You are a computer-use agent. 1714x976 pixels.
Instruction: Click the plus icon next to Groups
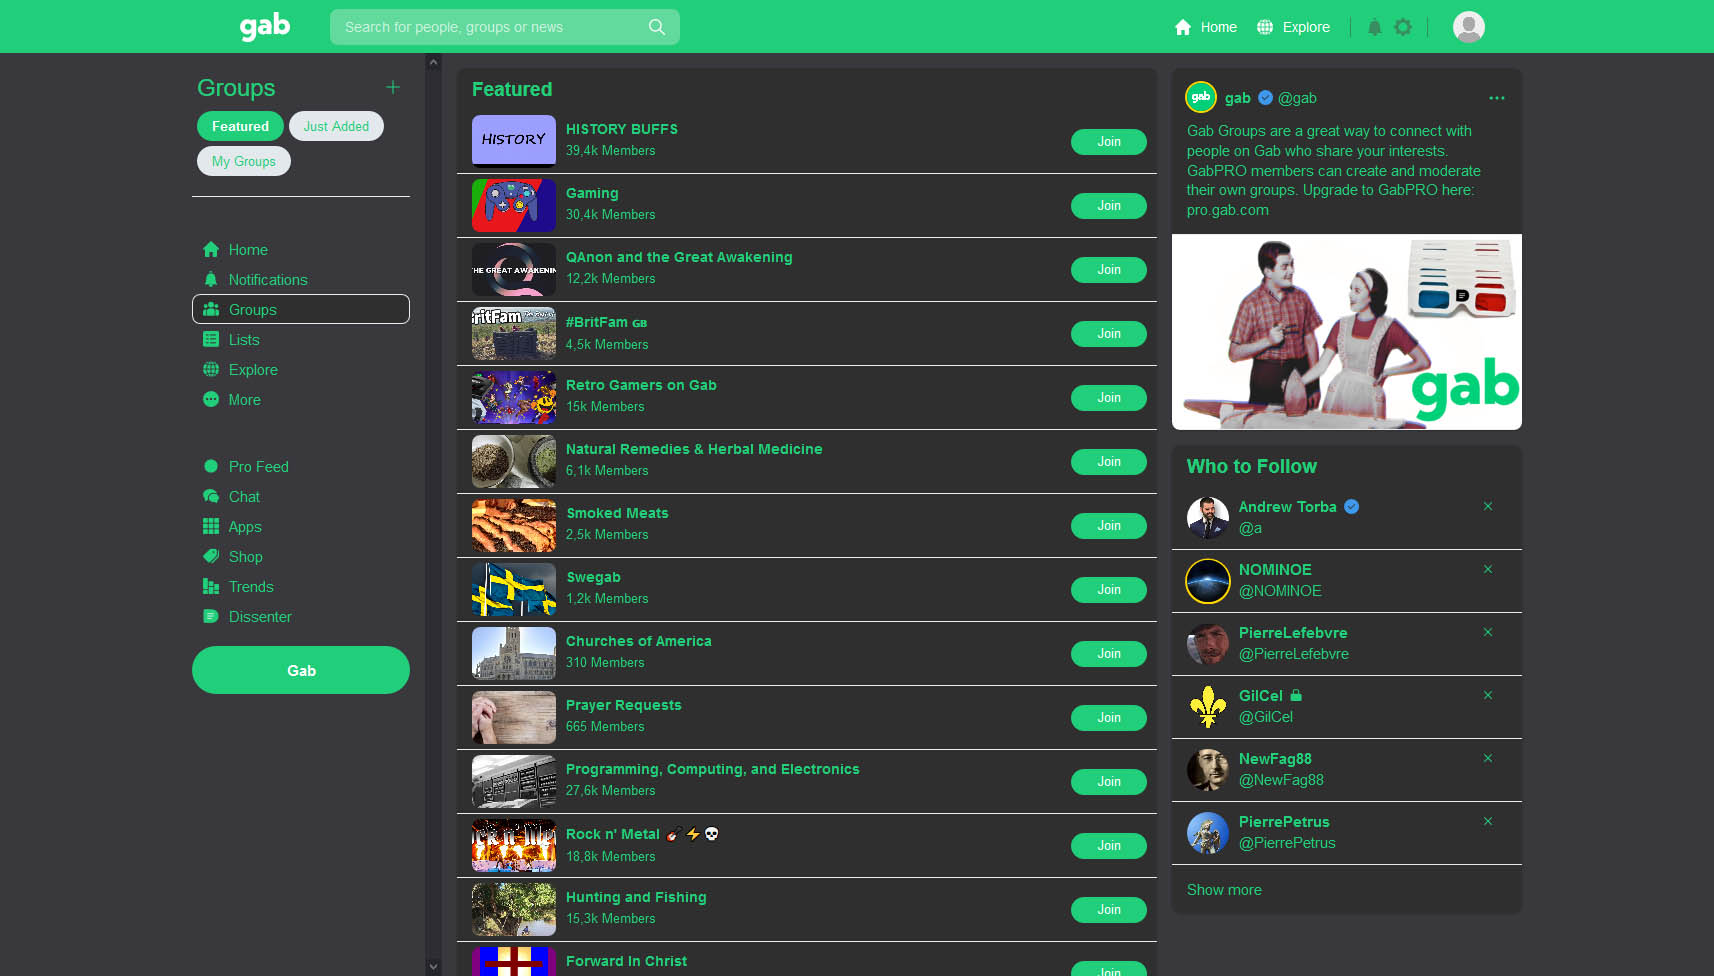click(x=393, y=87)
